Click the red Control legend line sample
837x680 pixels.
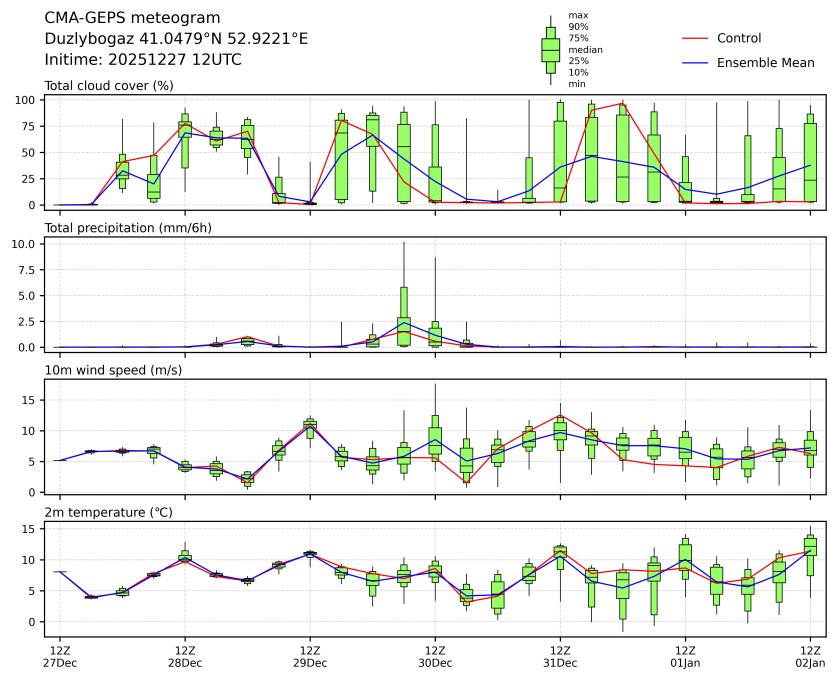[695, 38]
